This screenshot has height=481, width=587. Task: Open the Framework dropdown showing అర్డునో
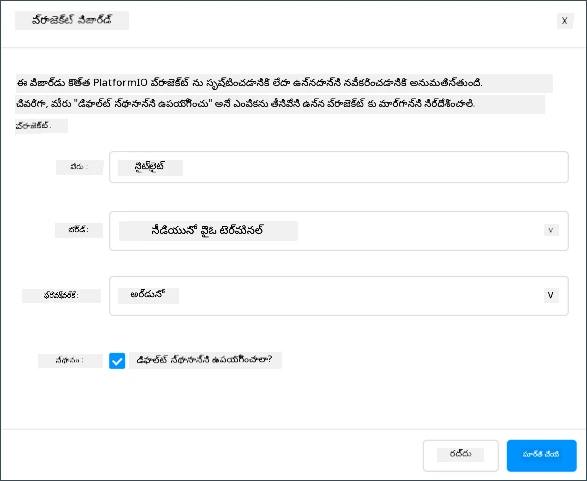tap(339, 296)
